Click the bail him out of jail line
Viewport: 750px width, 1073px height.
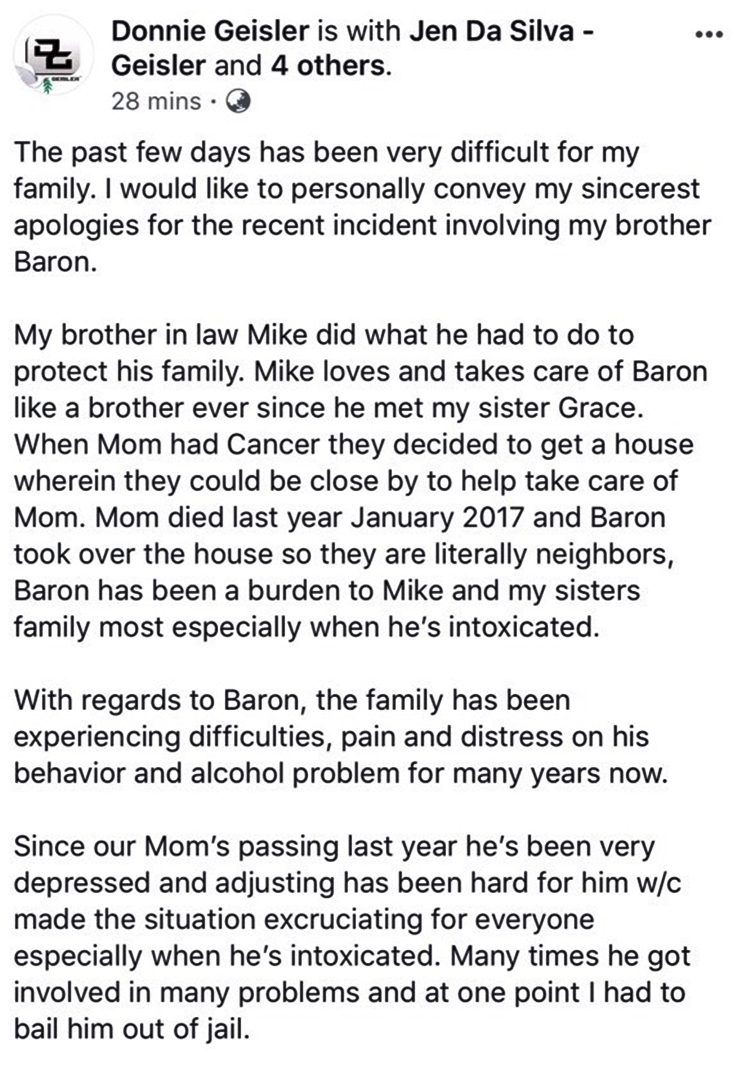(132, 1029)
